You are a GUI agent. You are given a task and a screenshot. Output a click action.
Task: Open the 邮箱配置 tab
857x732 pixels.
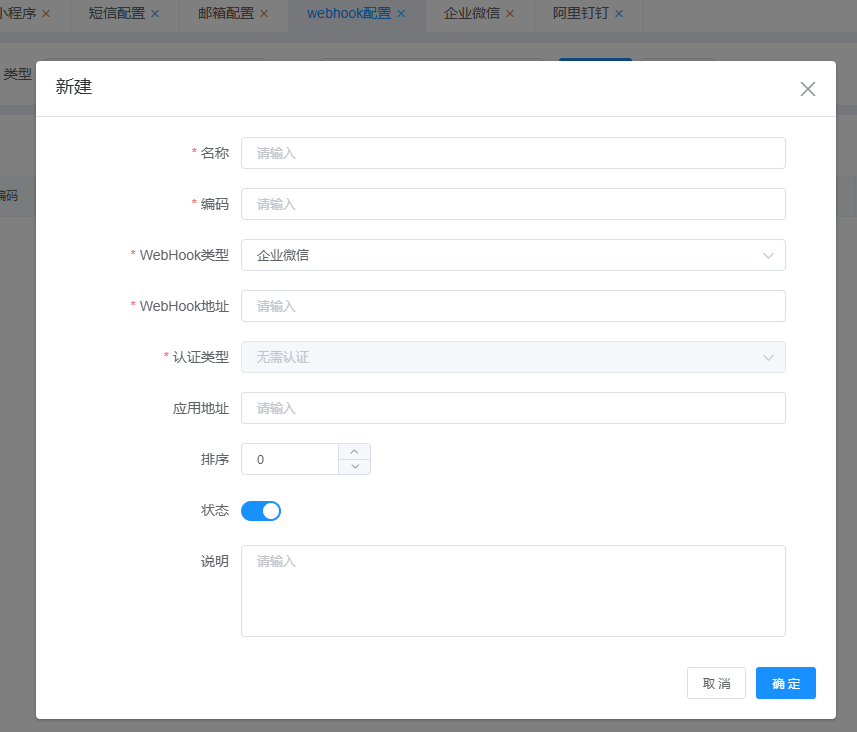226,14
